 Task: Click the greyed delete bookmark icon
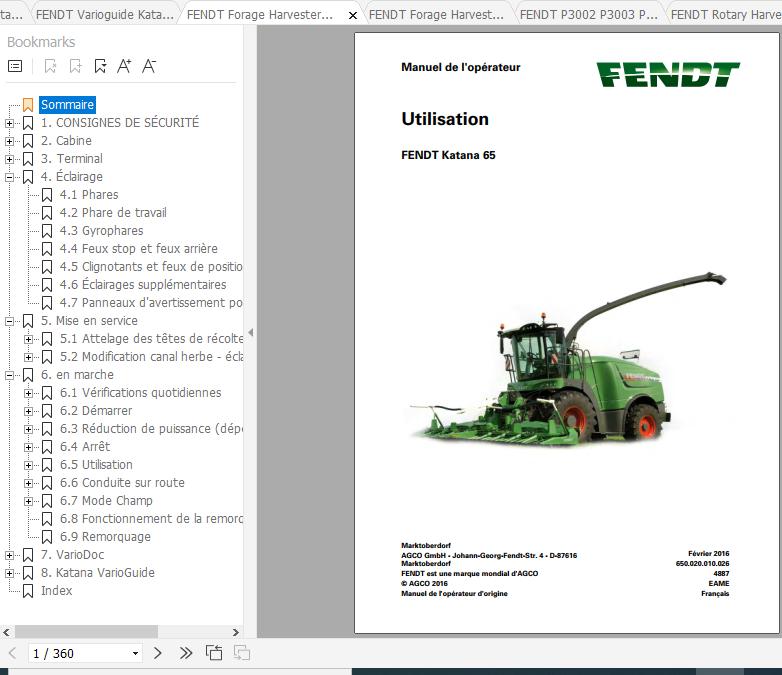(50, 66)
